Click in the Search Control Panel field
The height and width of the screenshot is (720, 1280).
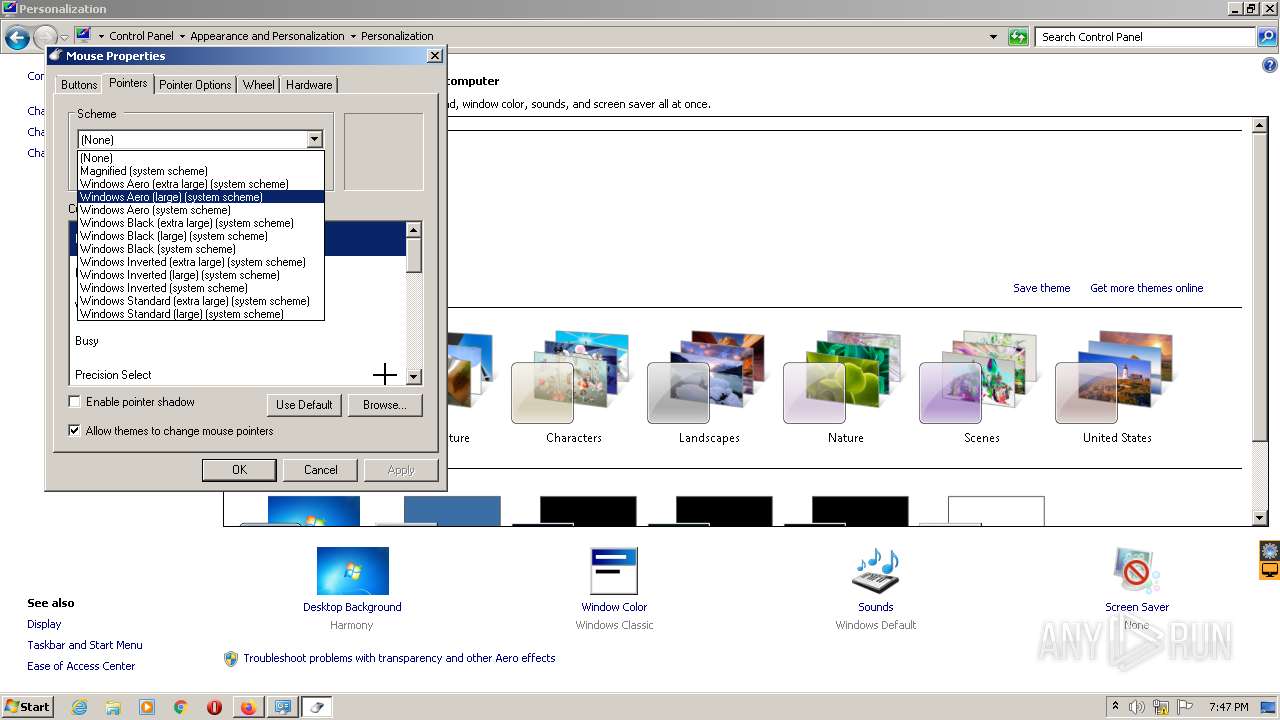click(1145, 37)
